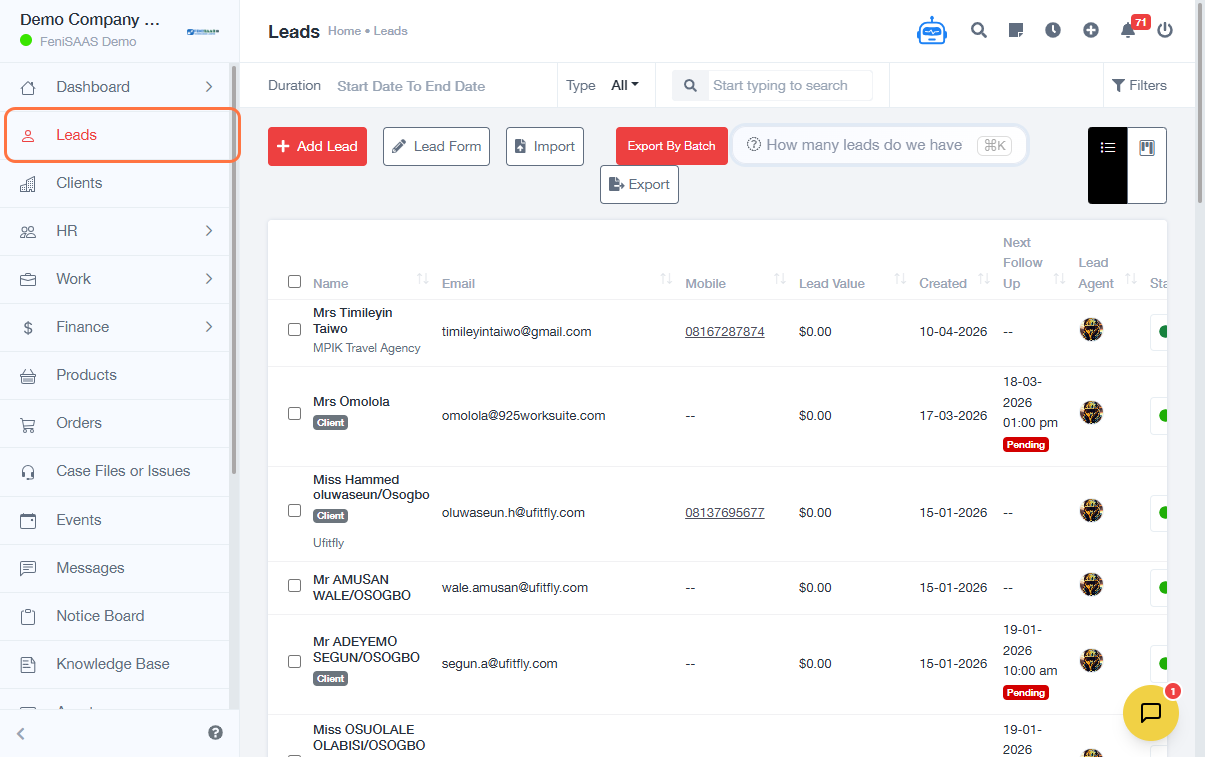Screen dimensions: 1205x757
Task: Open Knowledge Base from sidebar
Action: (x=112, y=664)
